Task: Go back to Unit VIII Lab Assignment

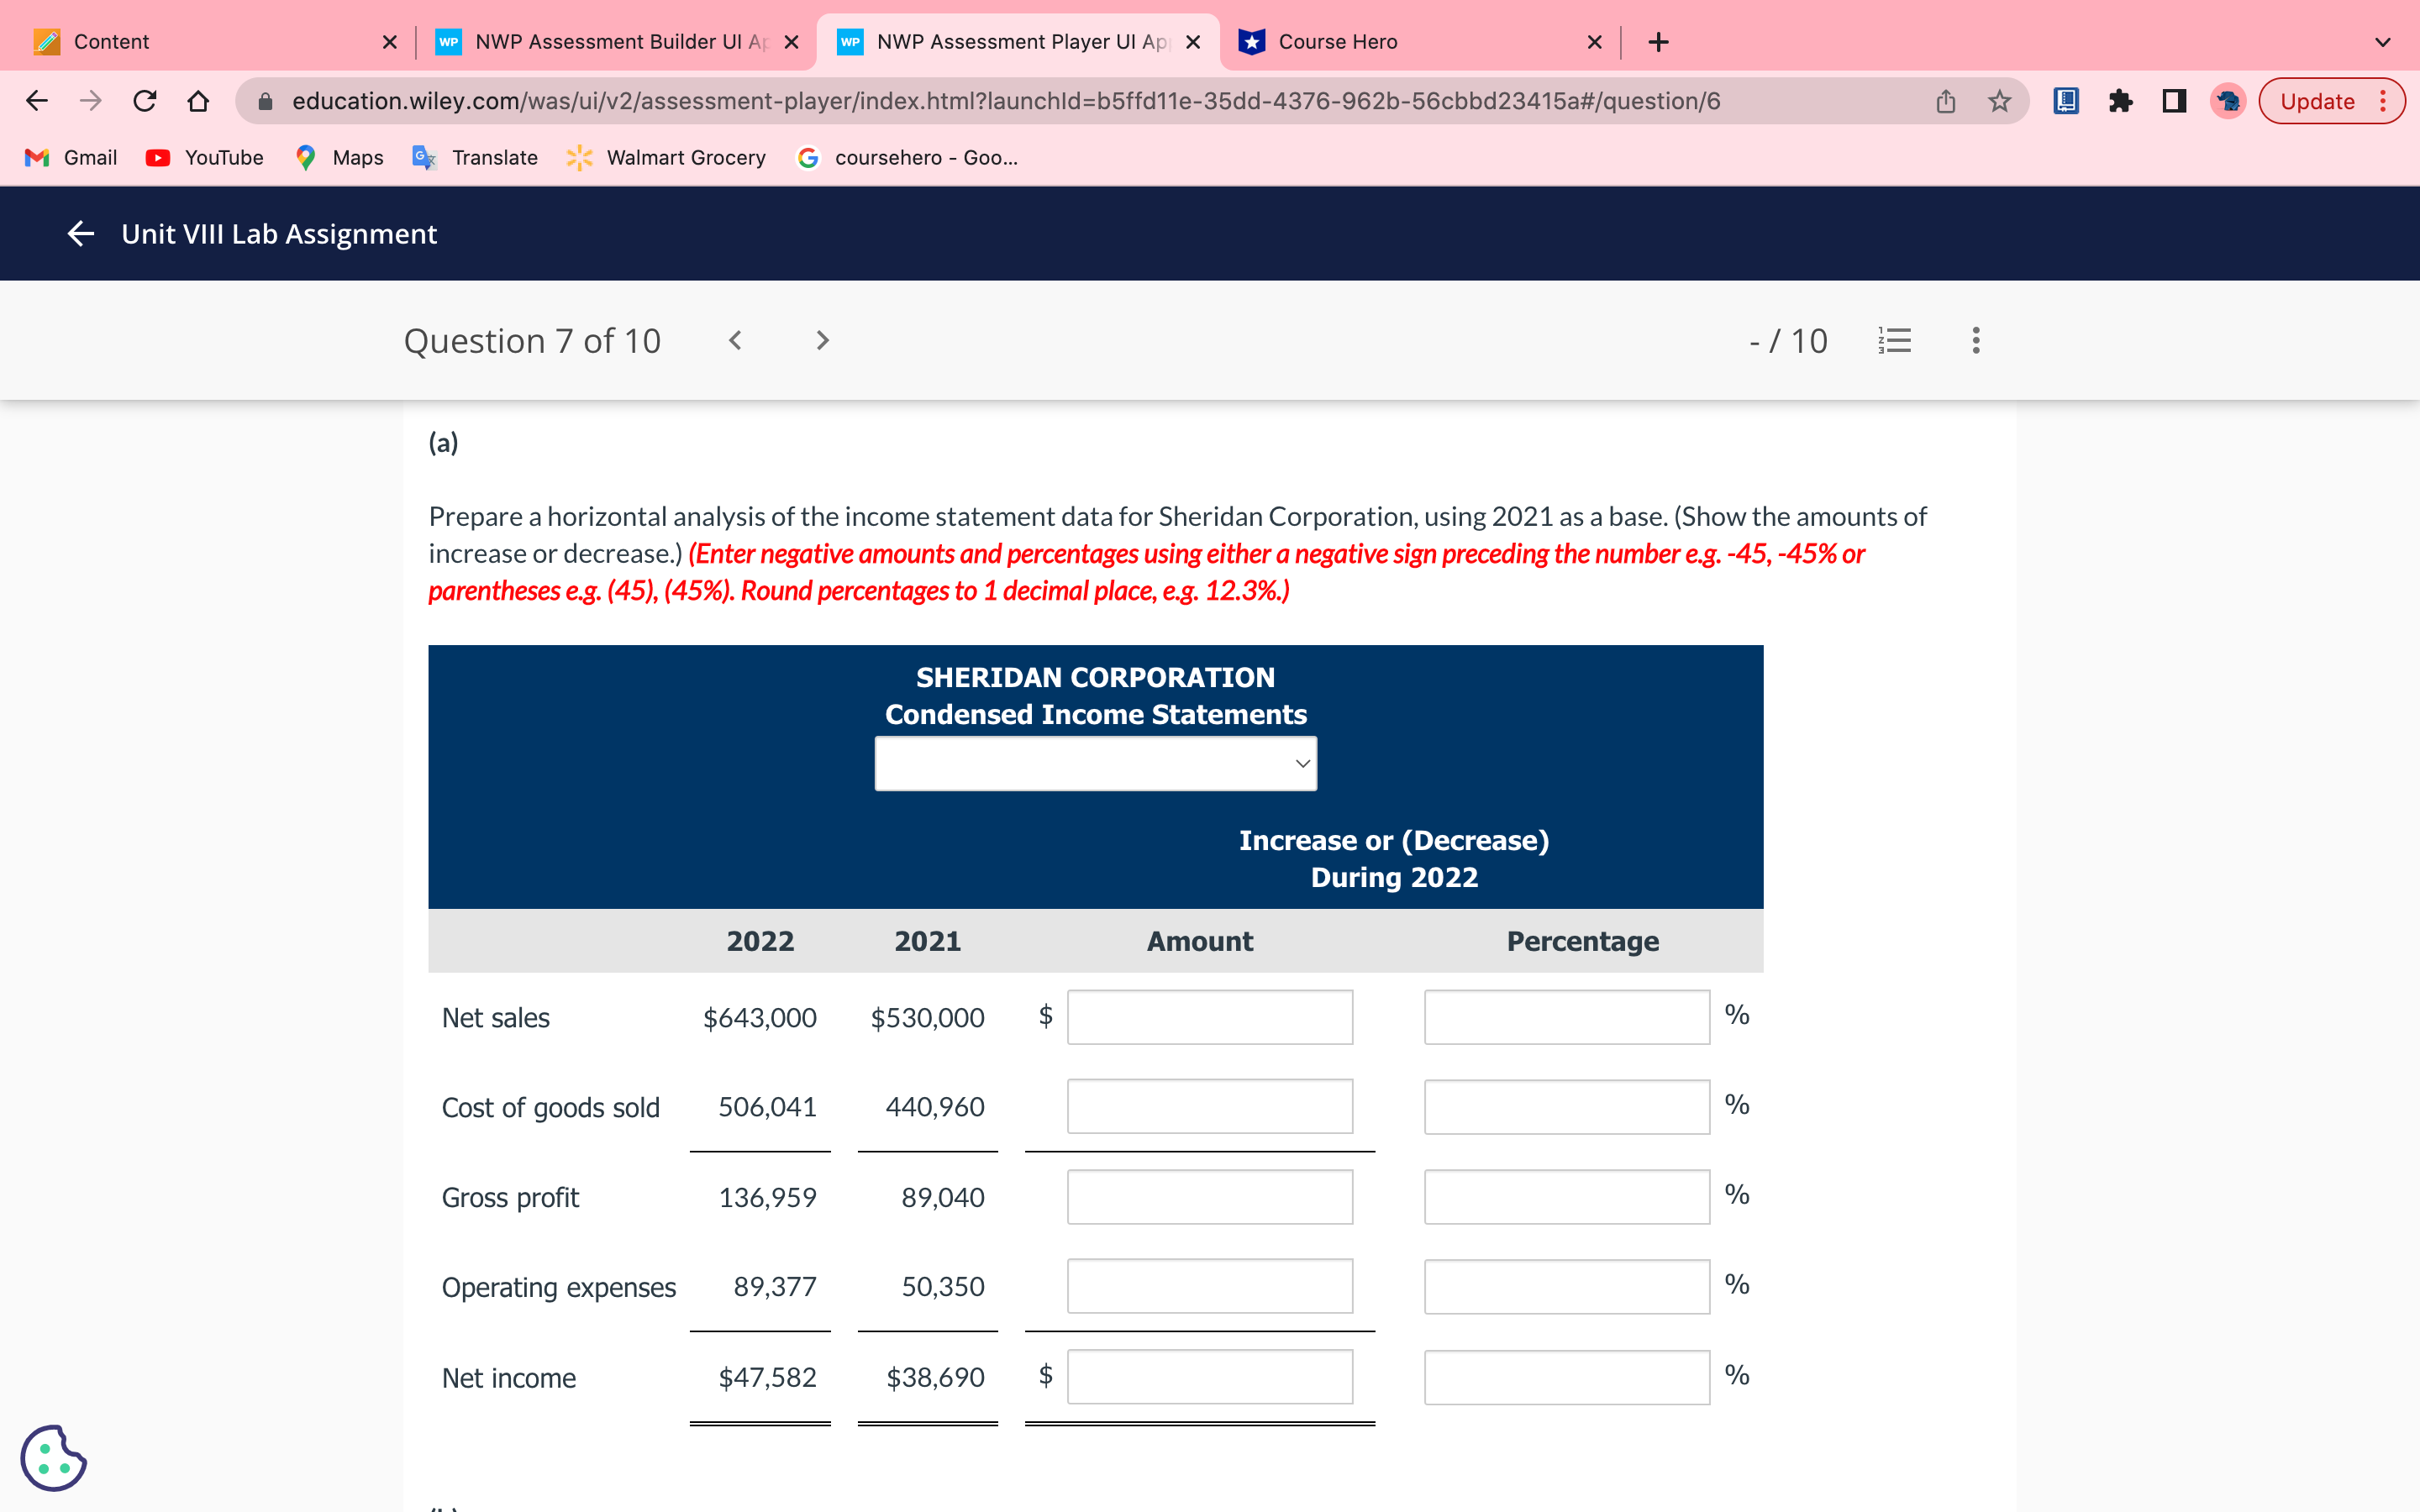Action: [x=80, y=233]
